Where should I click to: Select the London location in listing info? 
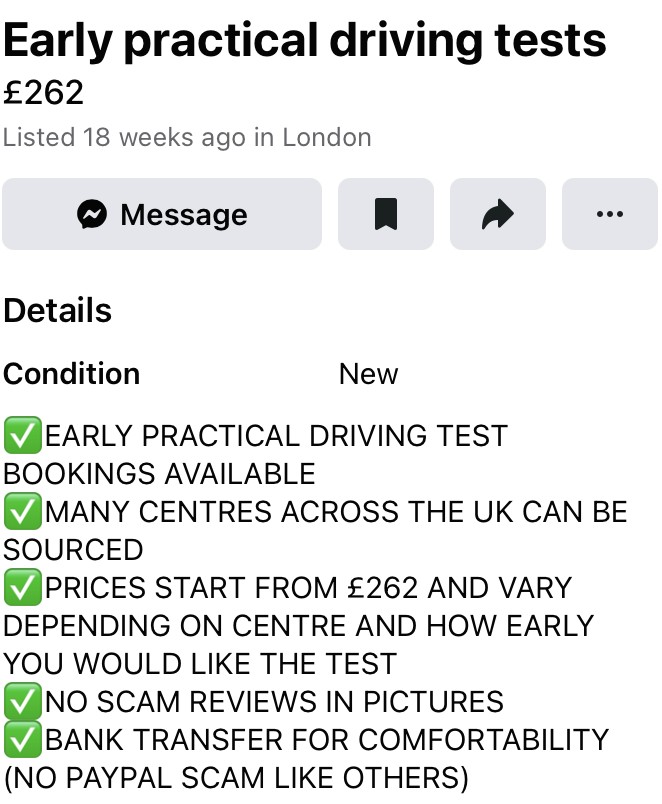click(327, 137)
